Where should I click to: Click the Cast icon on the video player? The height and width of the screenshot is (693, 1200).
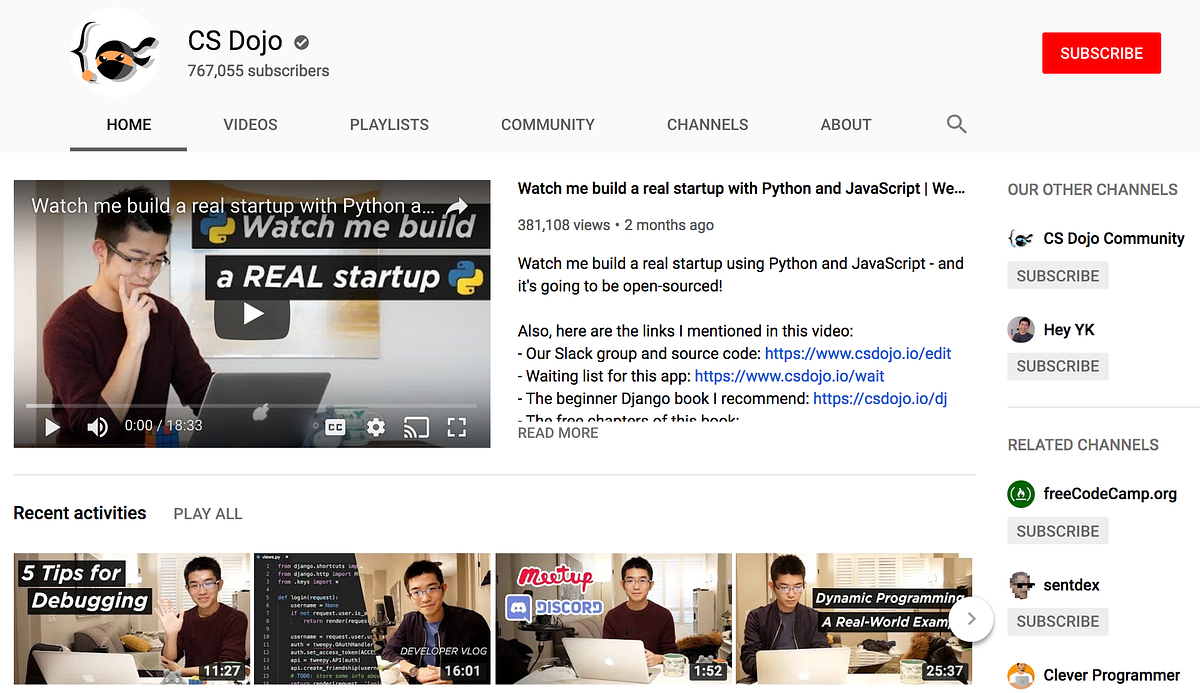coord(415,426)
